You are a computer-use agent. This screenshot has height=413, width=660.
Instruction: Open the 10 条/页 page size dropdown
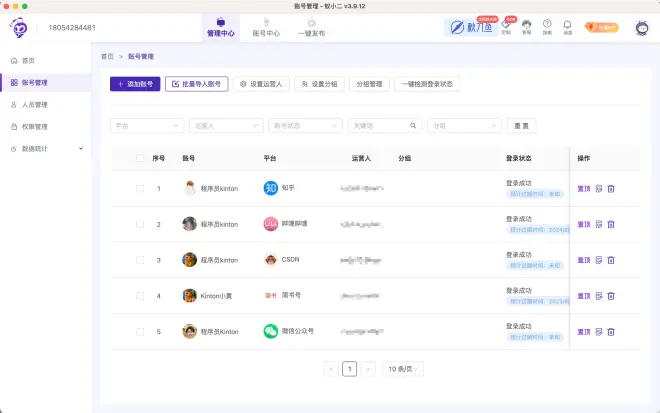pos(404,369)
